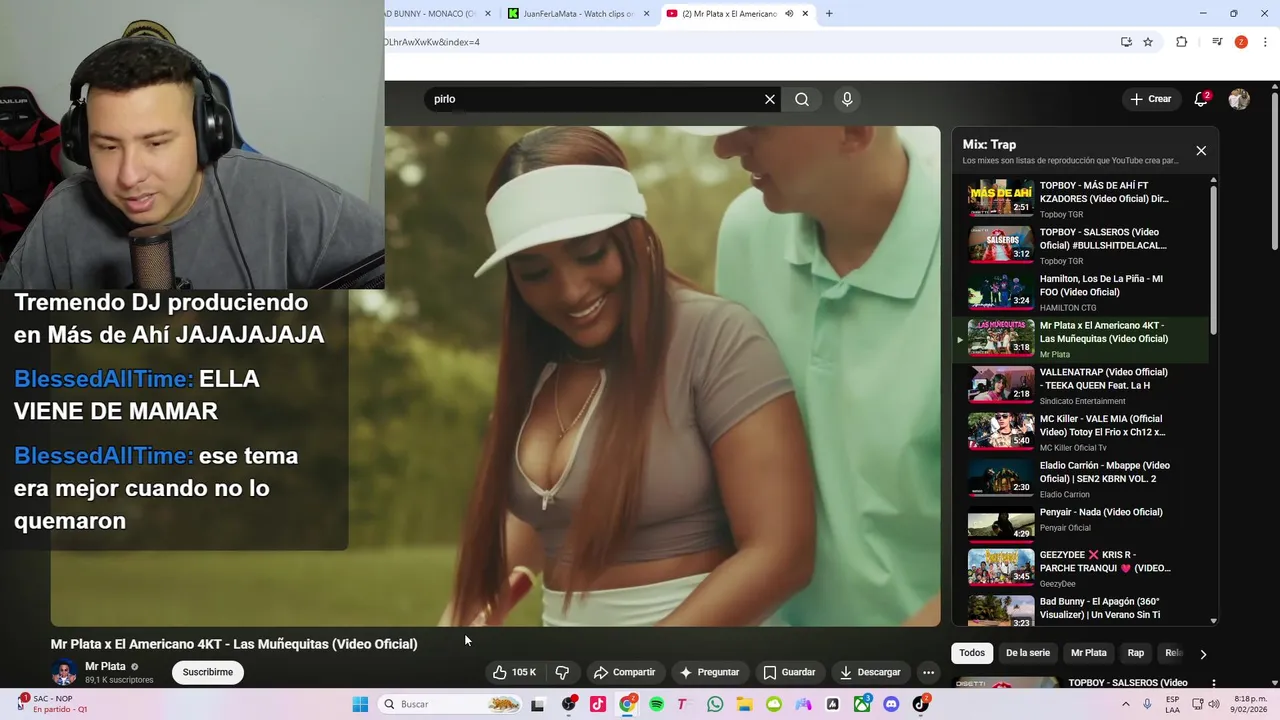Open a new browser tab
Image resolution: width=1280 pixels, height=720 pixels.
pos(829,14)
